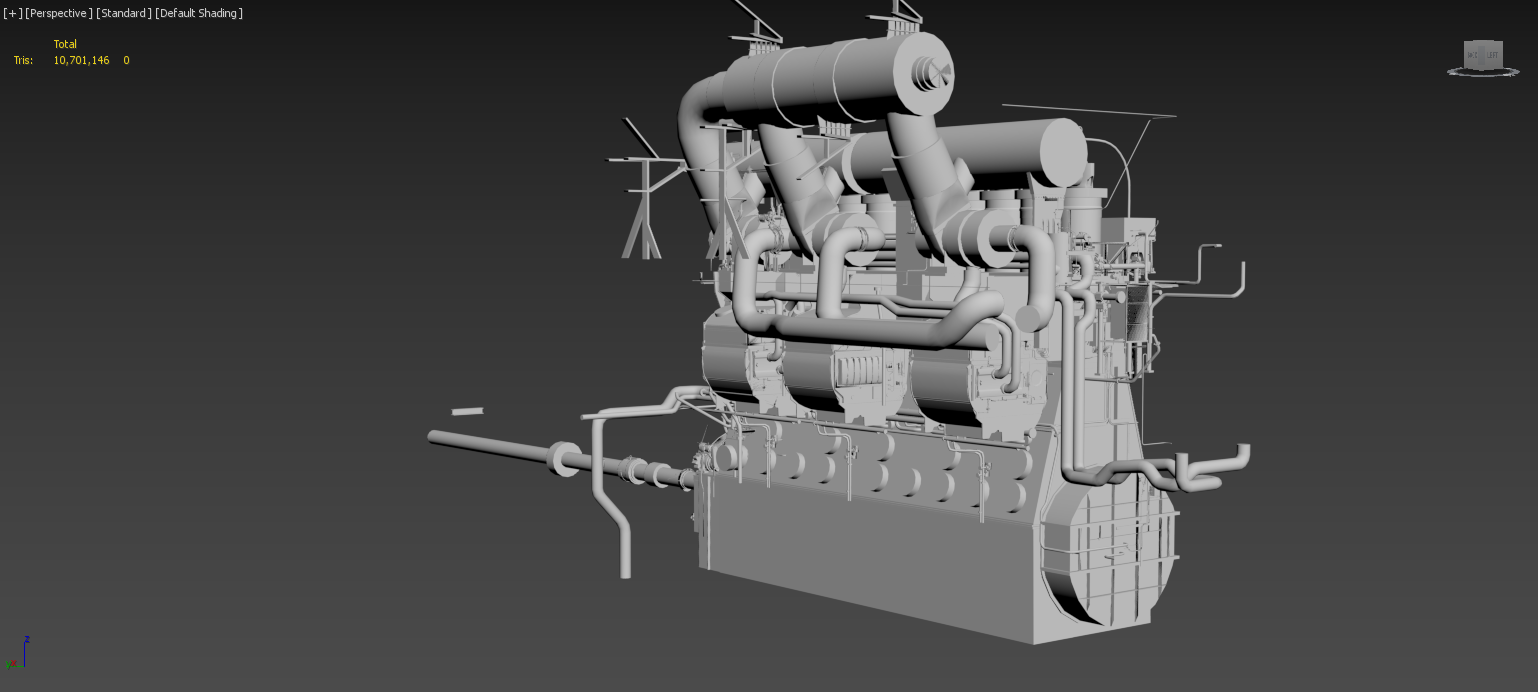Image resolution: width=1538 pixels, height=692 pixels.
Task: Click the LEFT face of the ViewCube
Action: coord(1492,55)
